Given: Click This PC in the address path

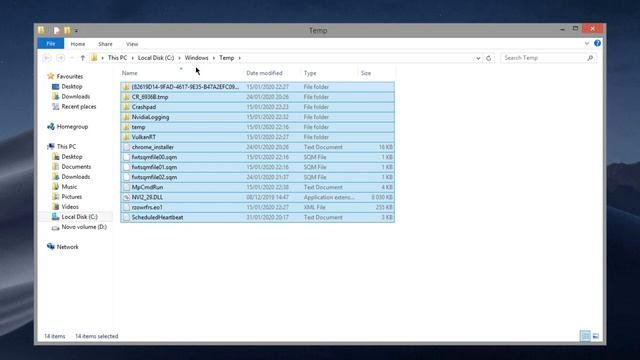Looking at the screenshot, I should pyautogui.click(x=117, y=58).
